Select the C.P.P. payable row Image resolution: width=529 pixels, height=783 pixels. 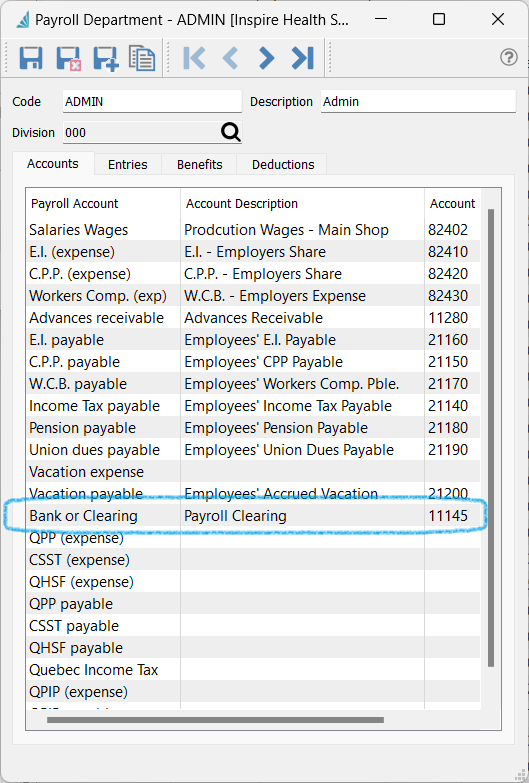pyautogui.click(x=253, y=362)
